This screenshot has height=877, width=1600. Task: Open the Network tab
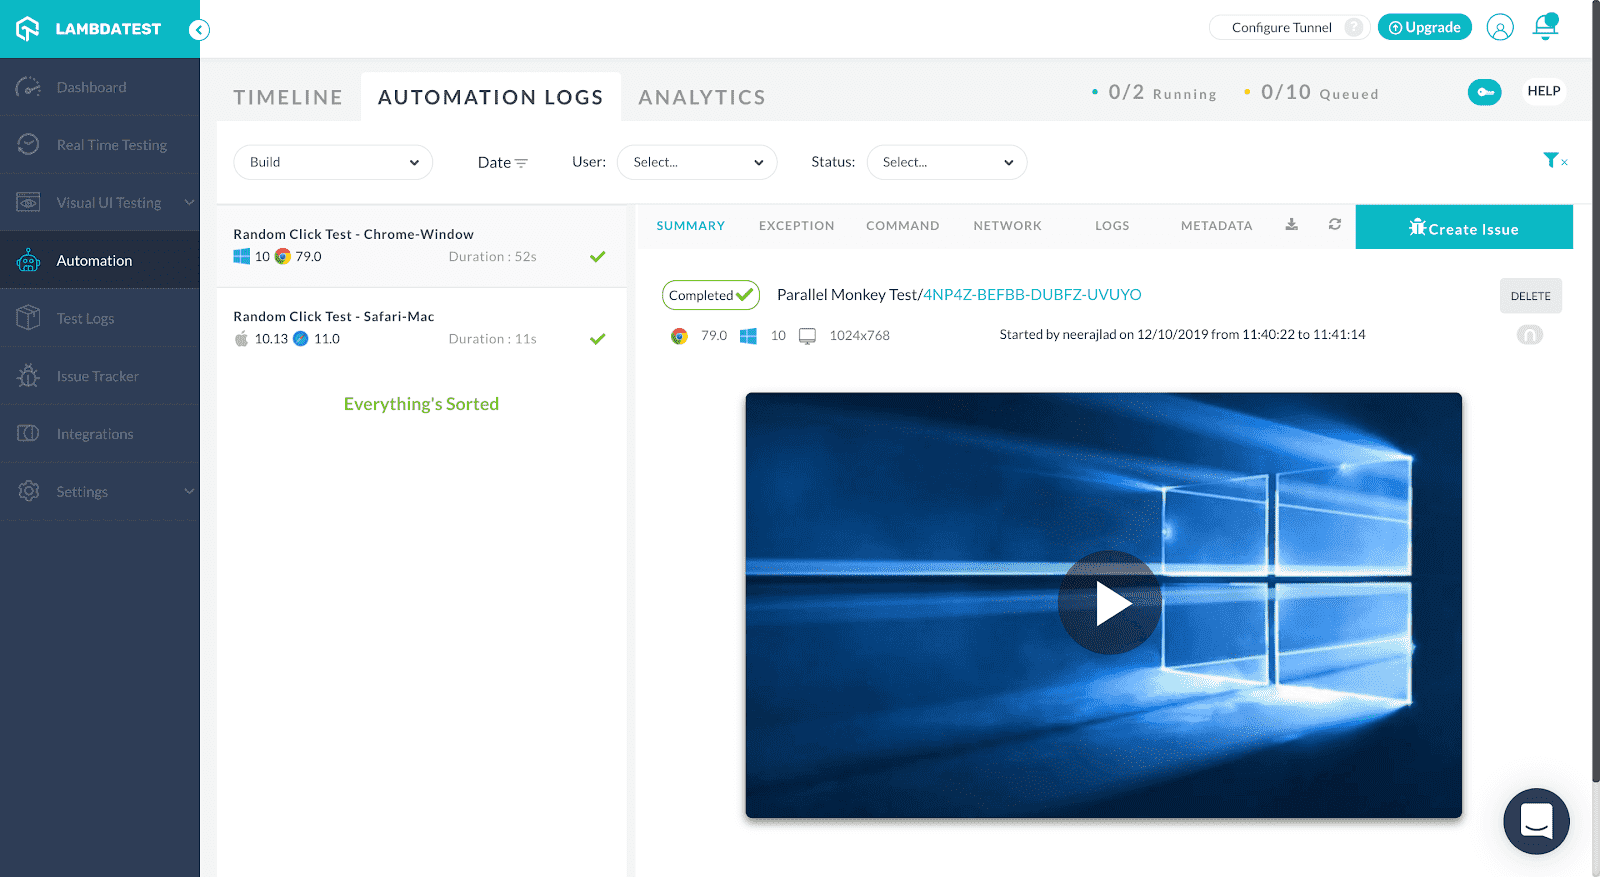[1007, 226]
